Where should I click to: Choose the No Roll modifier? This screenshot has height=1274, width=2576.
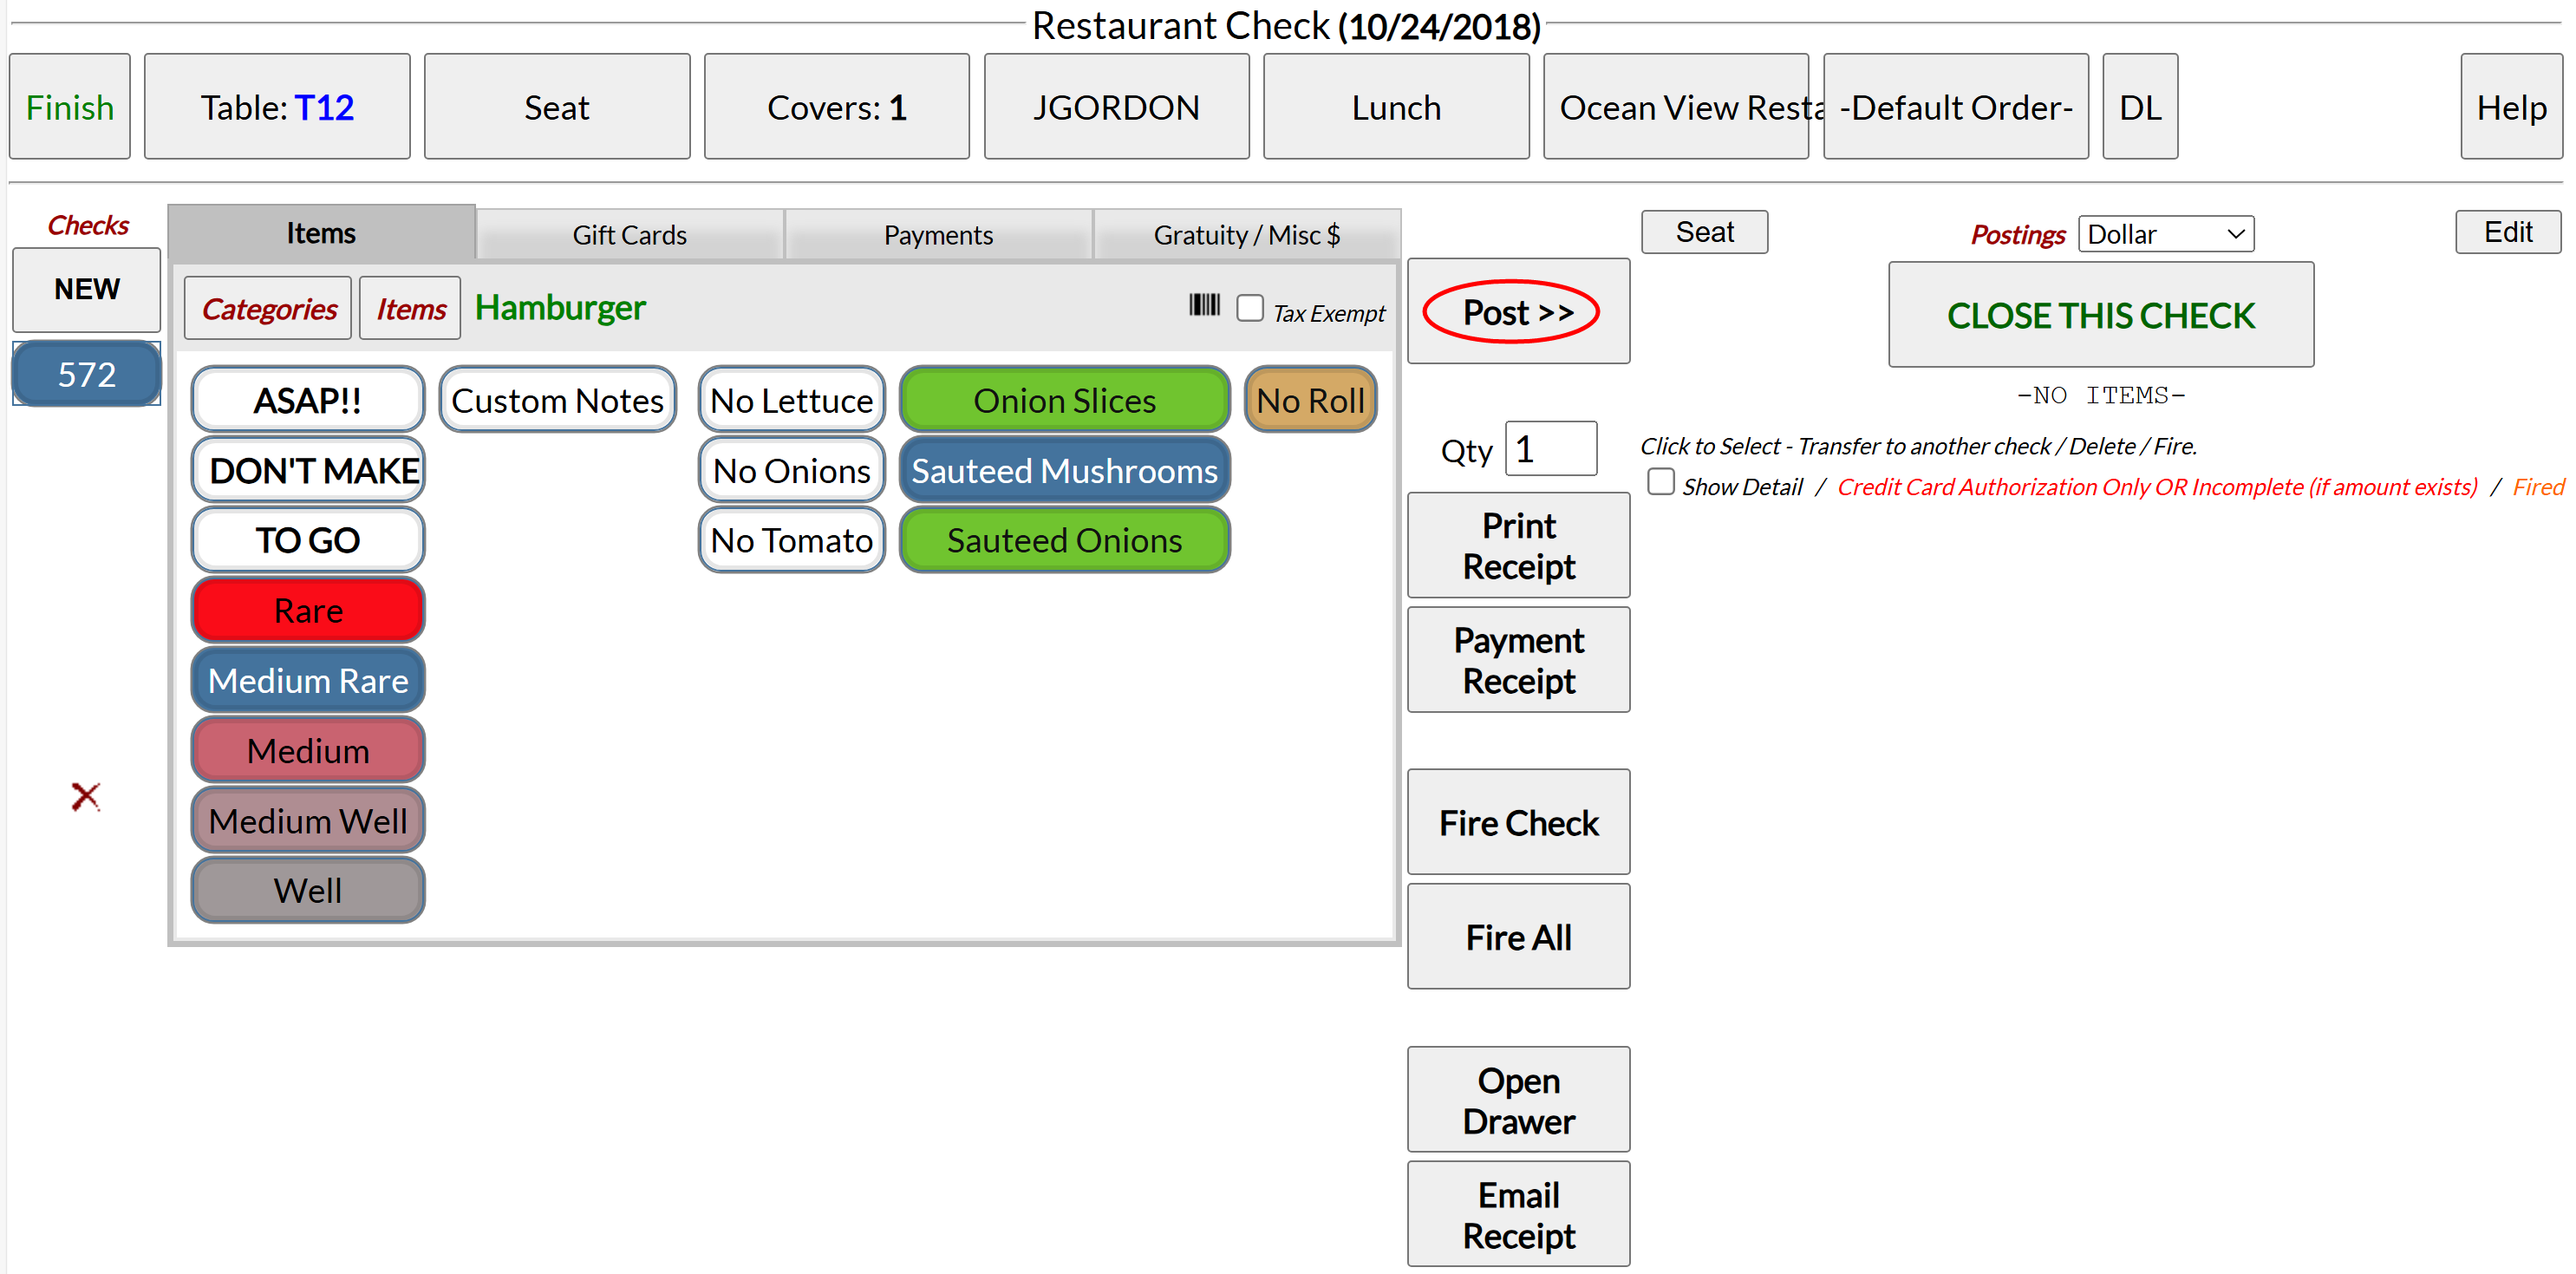click(x=1309, y=400)
